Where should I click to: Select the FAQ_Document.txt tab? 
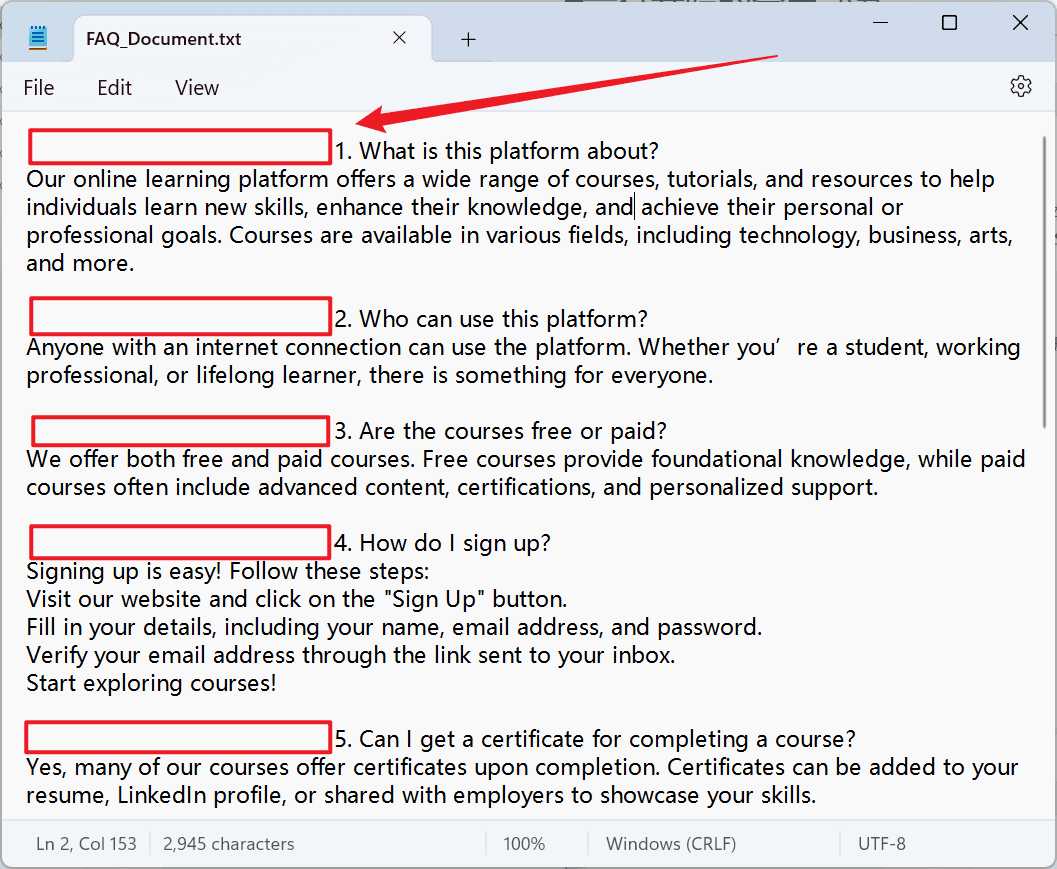[x=163, y=39]
